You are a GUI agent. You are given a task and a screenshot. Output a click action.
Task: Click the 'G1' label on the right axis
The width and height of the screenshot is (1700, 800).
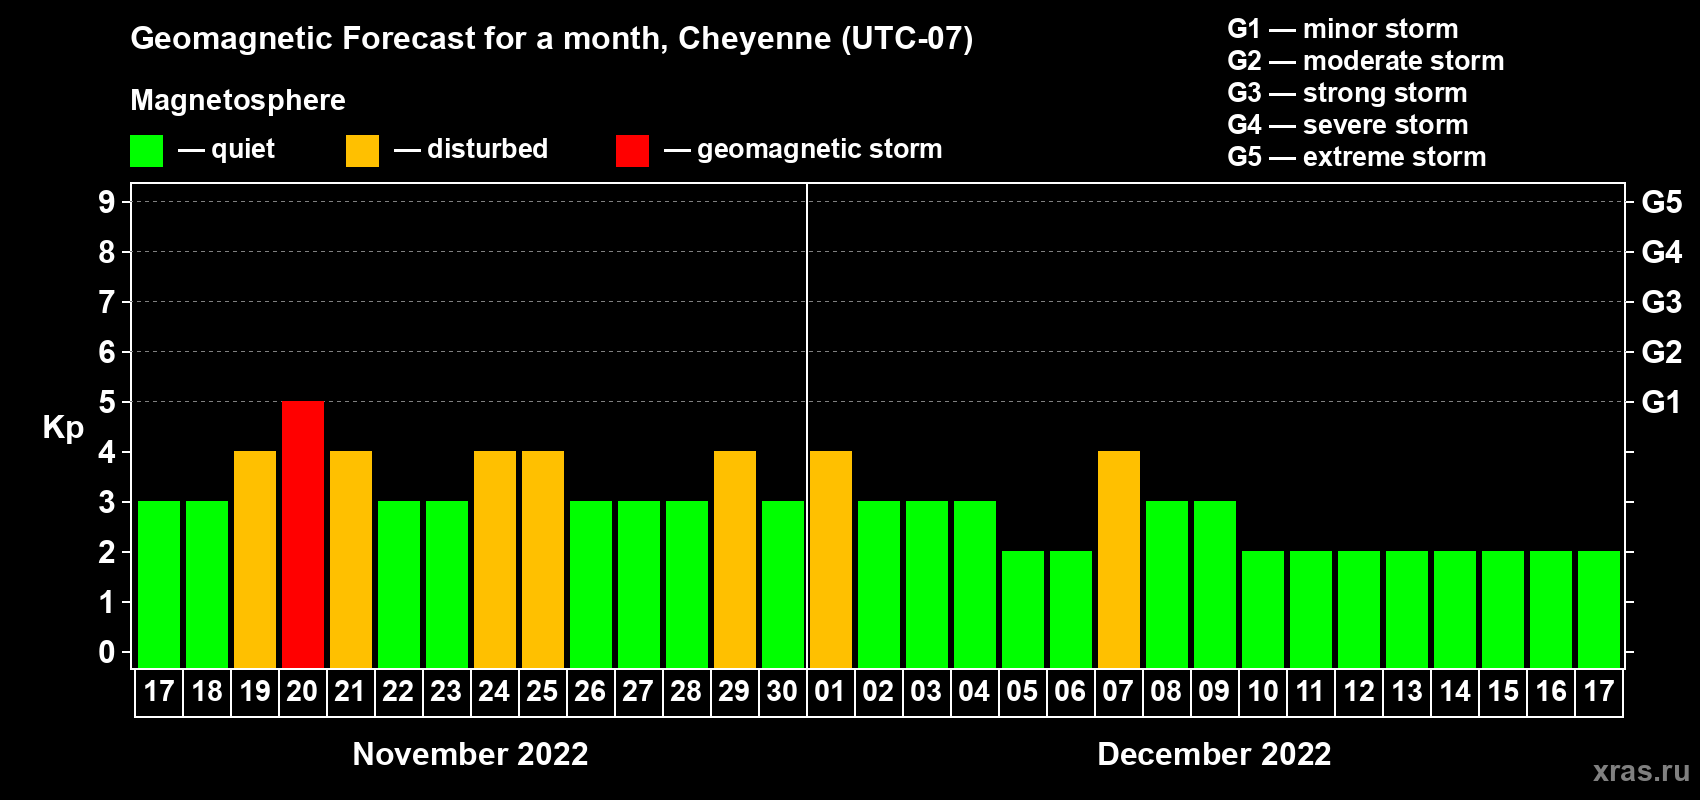1661,402
